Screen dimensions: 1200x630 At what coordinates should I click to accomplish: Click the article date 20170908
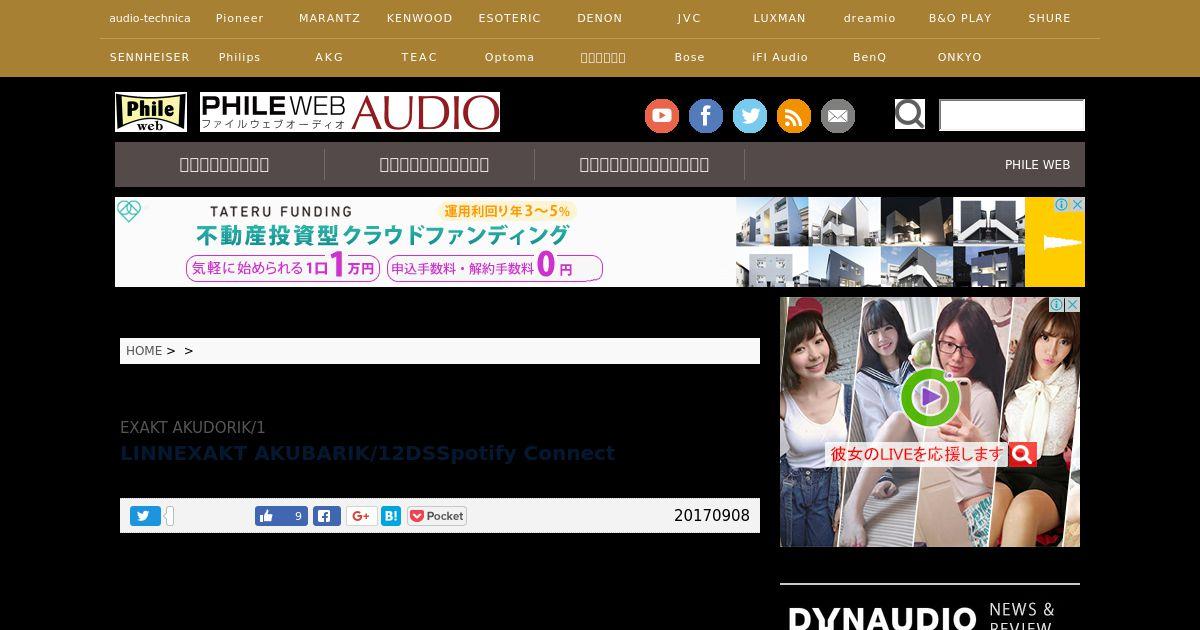coord(712,516)
